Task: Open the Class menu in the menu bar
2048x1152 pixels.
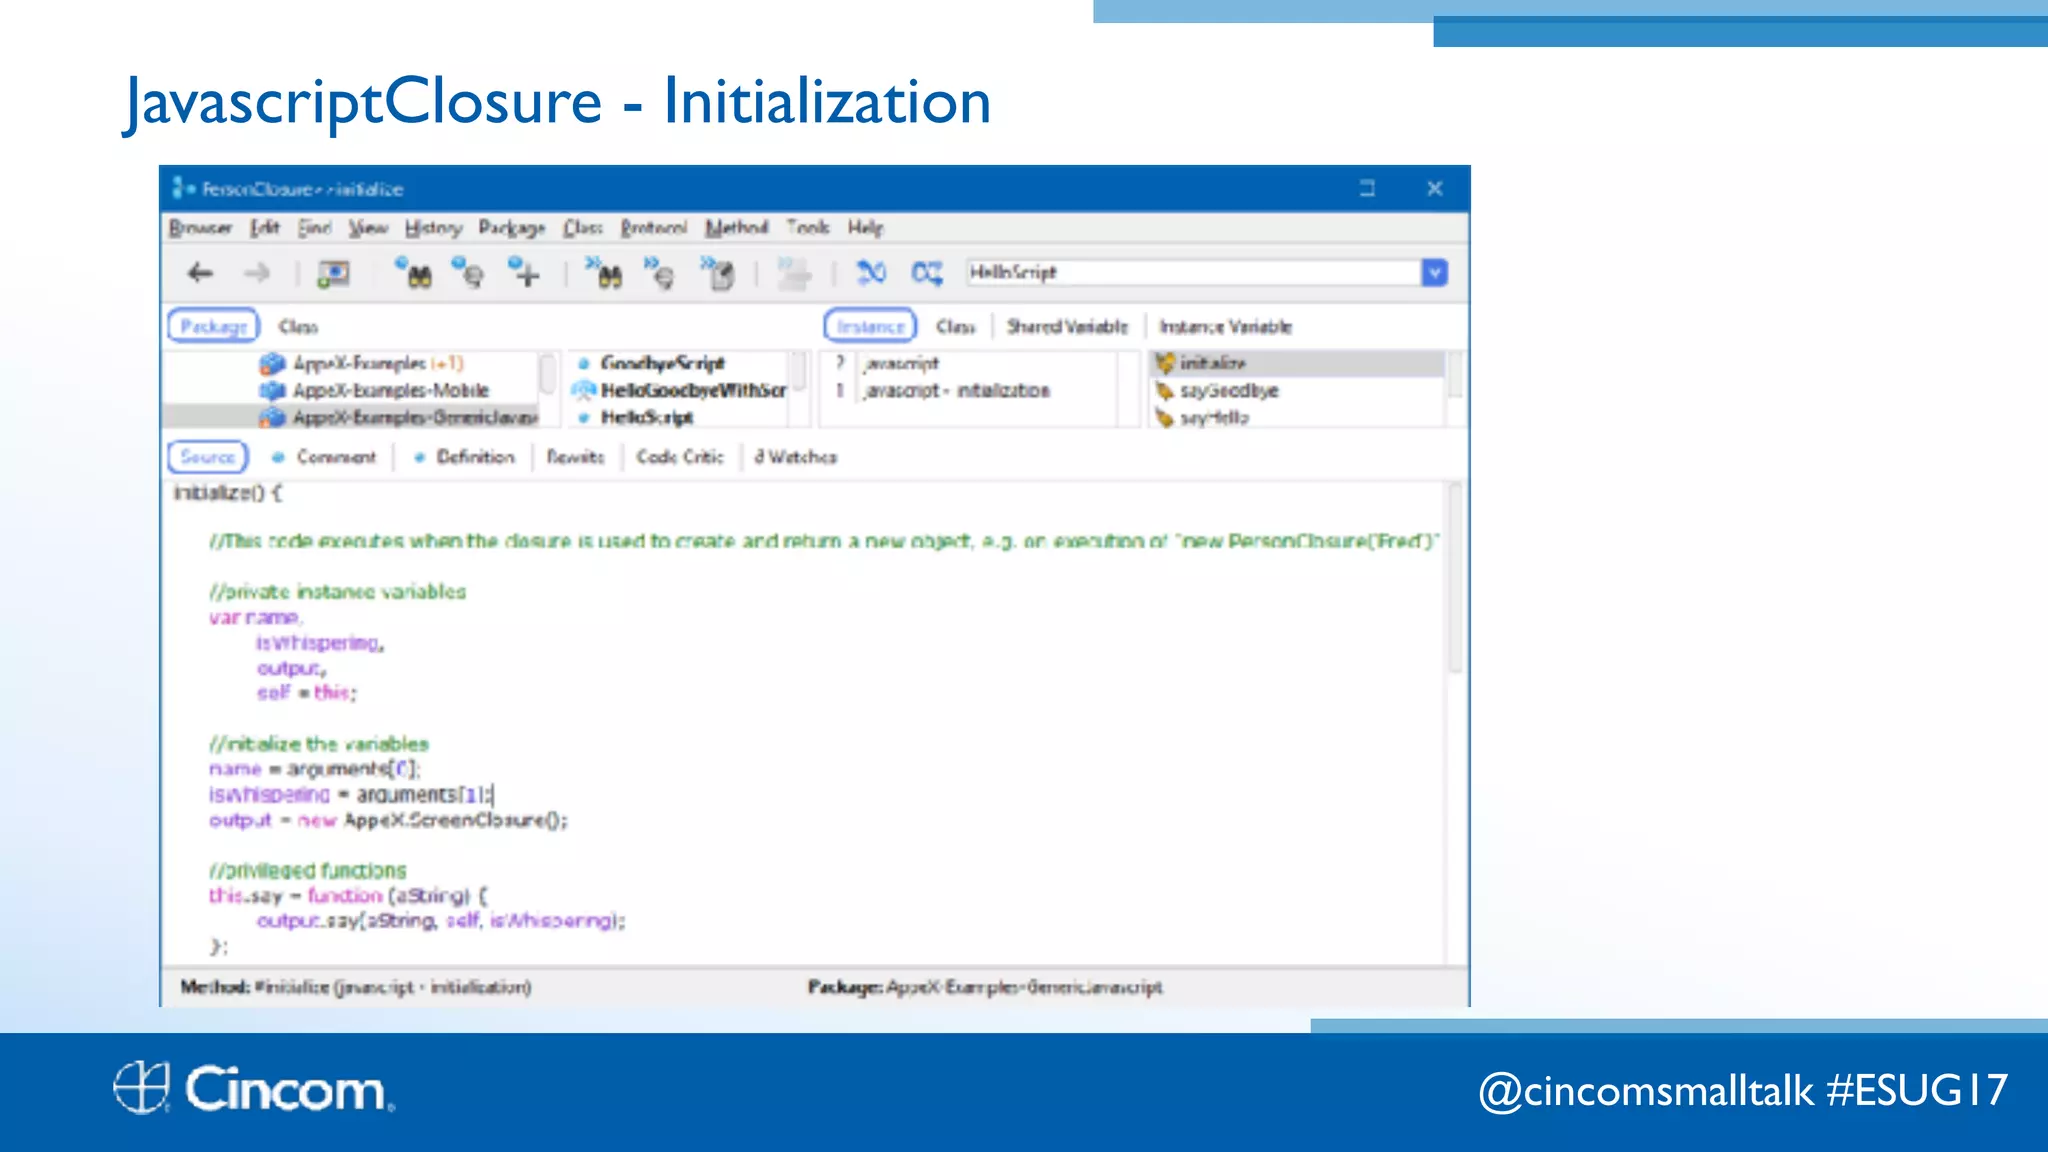Action: click(583, 228)
